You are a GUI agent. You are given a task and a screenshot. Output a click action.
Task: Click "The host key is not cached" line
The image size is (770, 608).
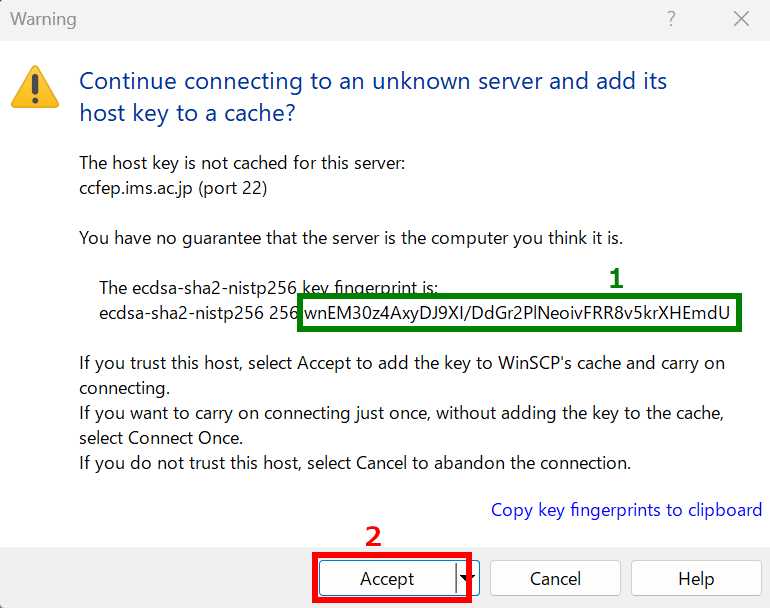coord(242,163)
